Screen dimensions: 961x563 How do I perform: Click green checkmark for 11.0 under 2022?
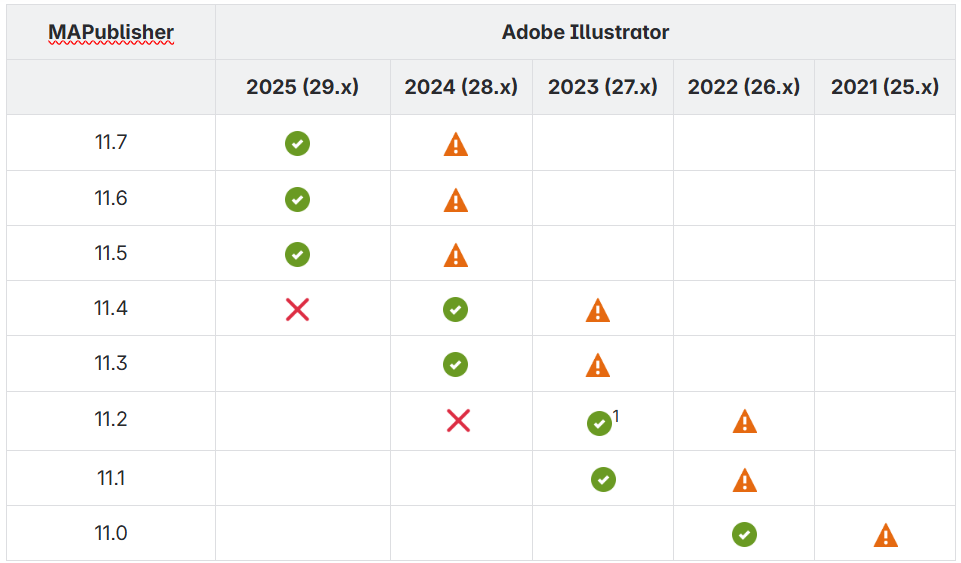pyautogui.click(x=744, y=534)
